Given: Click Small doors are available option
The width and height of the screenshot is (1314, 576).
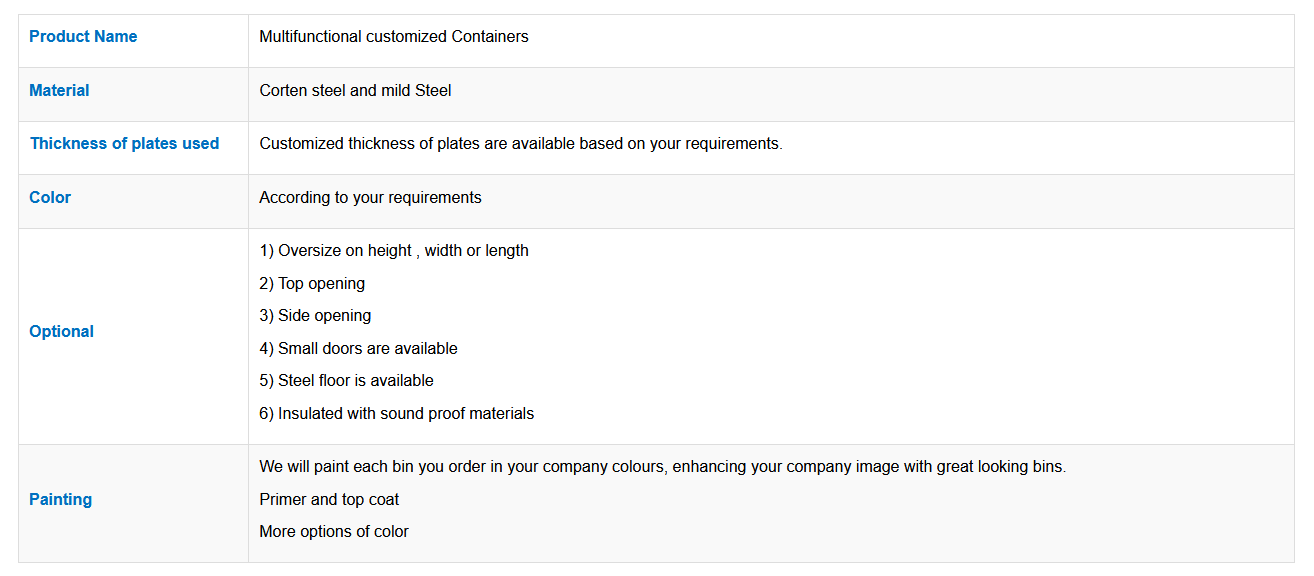Looking at the screenshot, I should click(358, 349).
